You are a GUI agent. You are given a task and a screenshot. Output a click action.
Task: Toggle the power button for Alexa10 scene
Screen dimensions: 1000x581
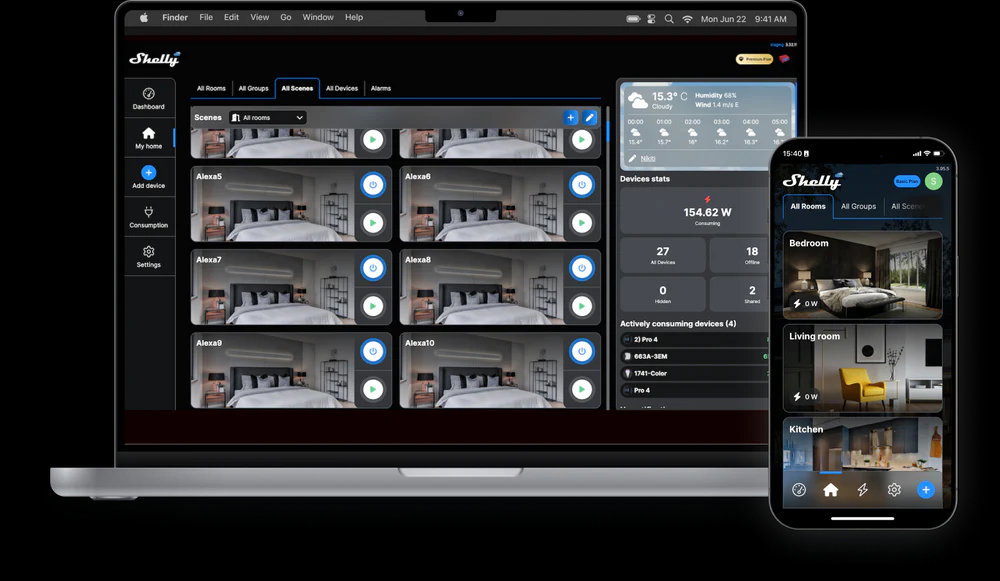click(x=582, y=351)
